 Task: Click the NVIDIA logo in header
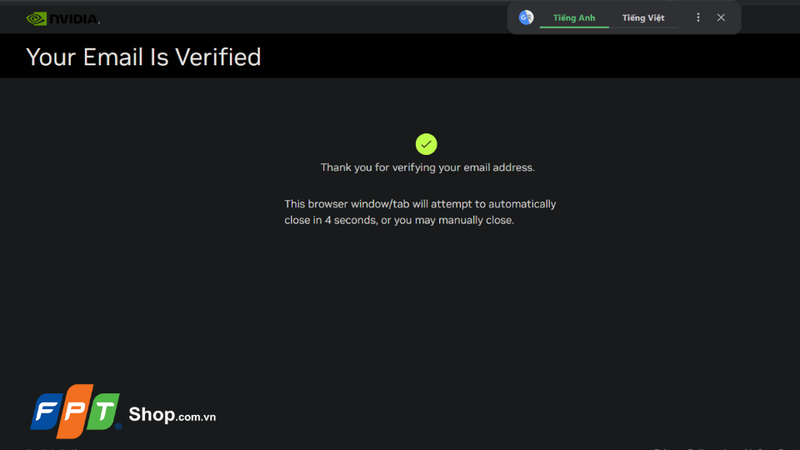click(x=63, y=19)
